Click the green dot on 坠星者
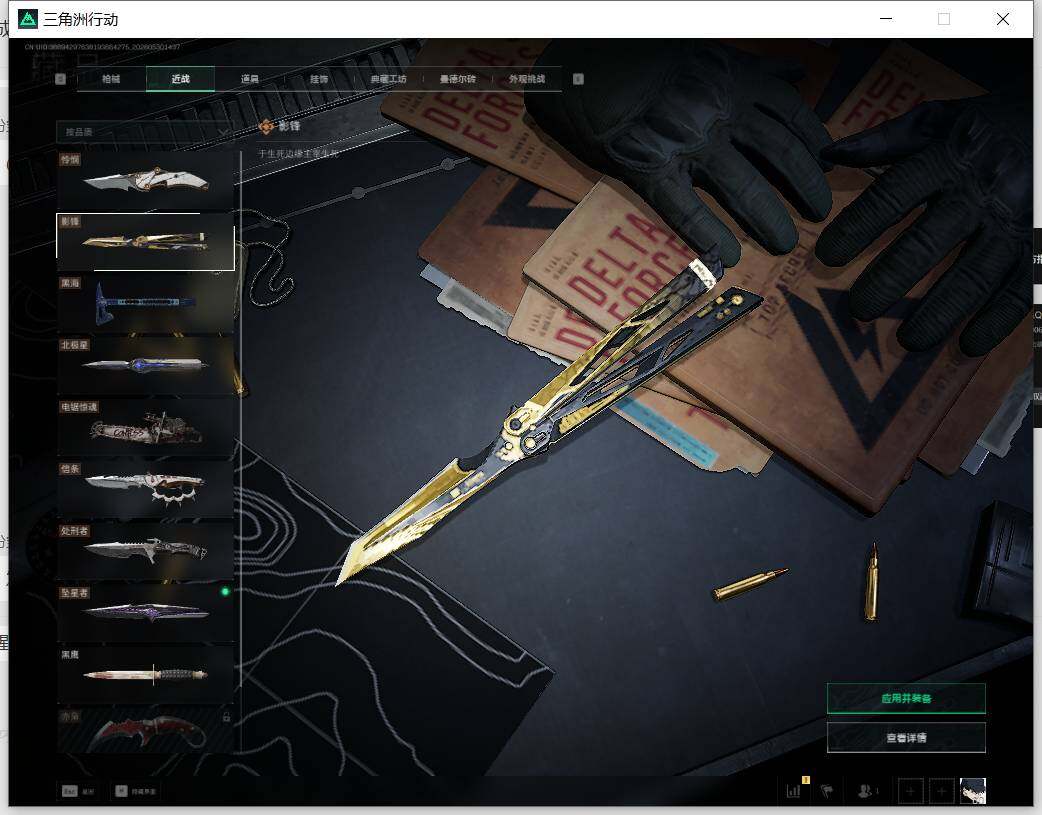Viewport: 1042px width, 815px height. click(x=225, y=592)
